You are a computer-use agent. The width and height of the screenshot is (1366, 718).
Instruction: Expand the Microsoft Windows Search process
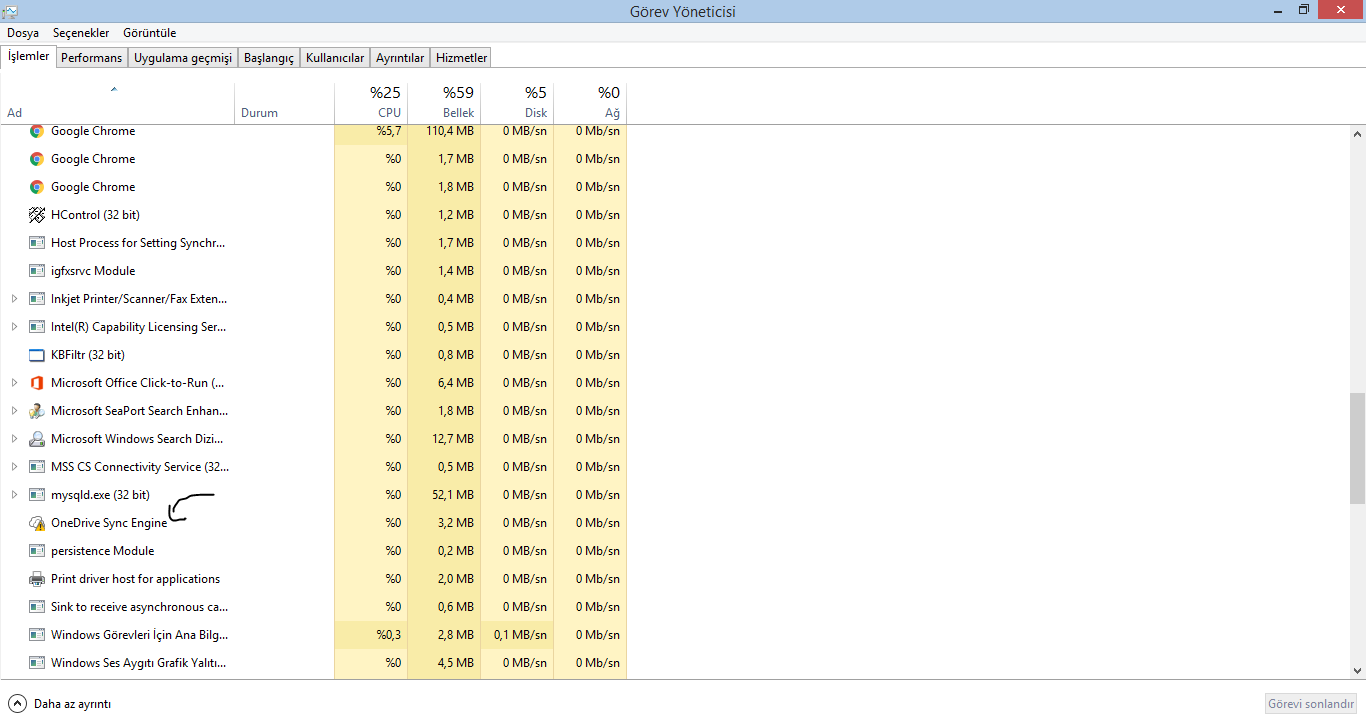[14, 439]
